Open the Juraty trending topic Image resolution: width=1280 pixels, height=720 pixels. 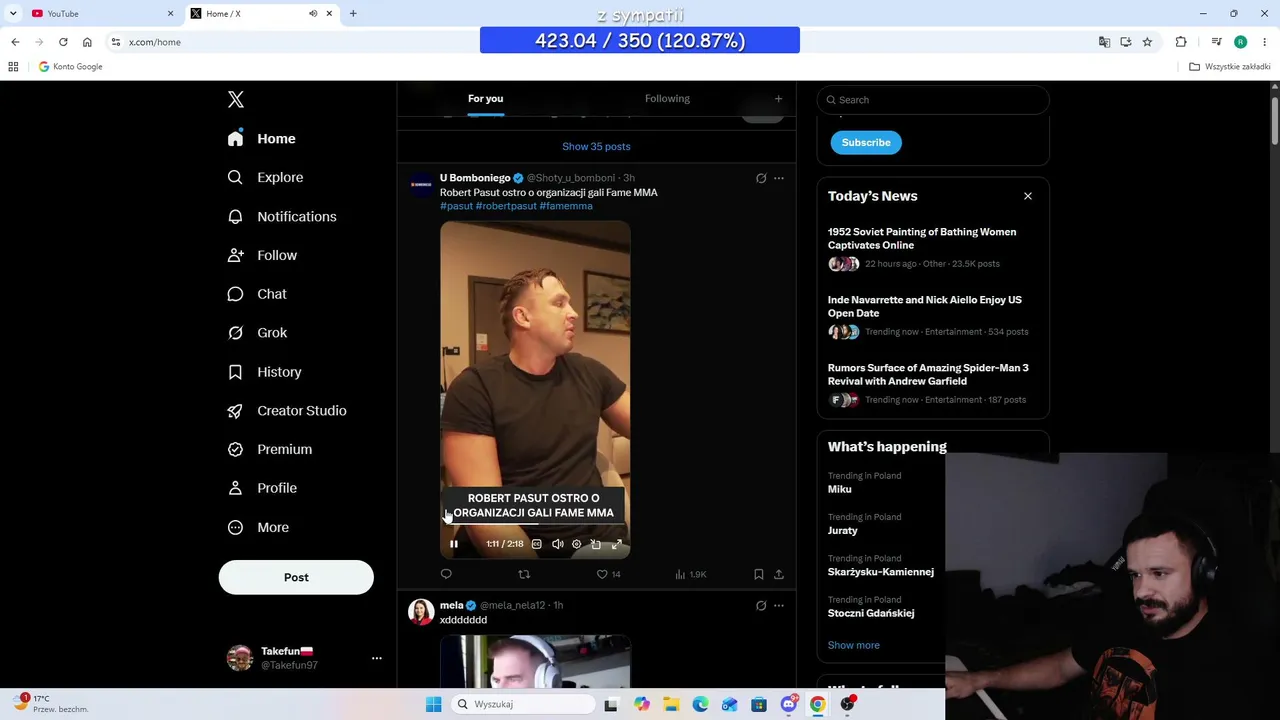(x=843, y=530)
